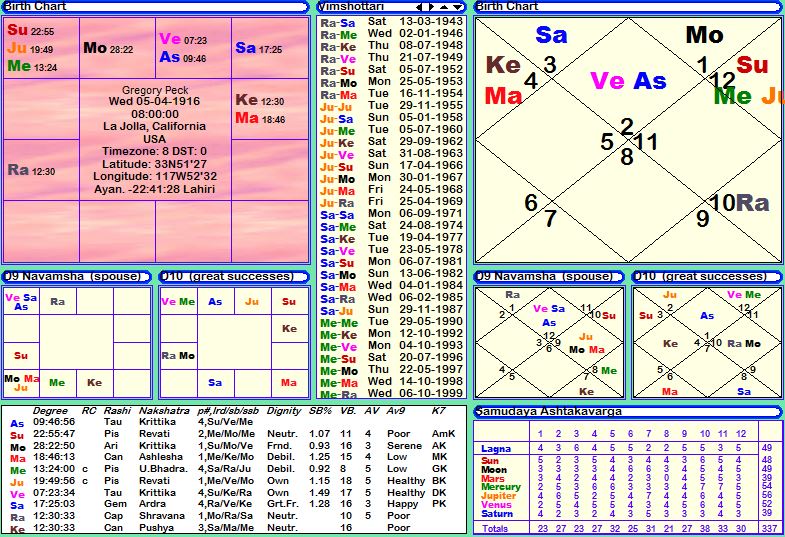Select the Sa-Ke dasha row dated 19-04-1977
785x537 pixels.
[391, 238]
